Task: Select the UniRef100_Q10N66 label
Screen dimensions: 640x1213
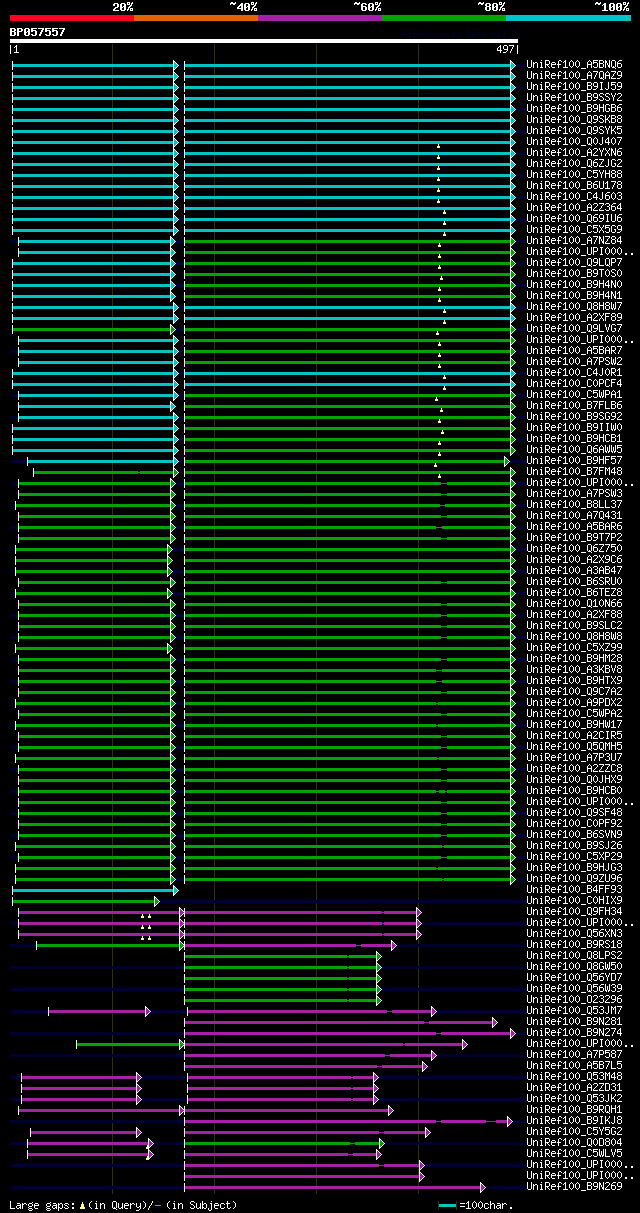Action: click(574, 603)
